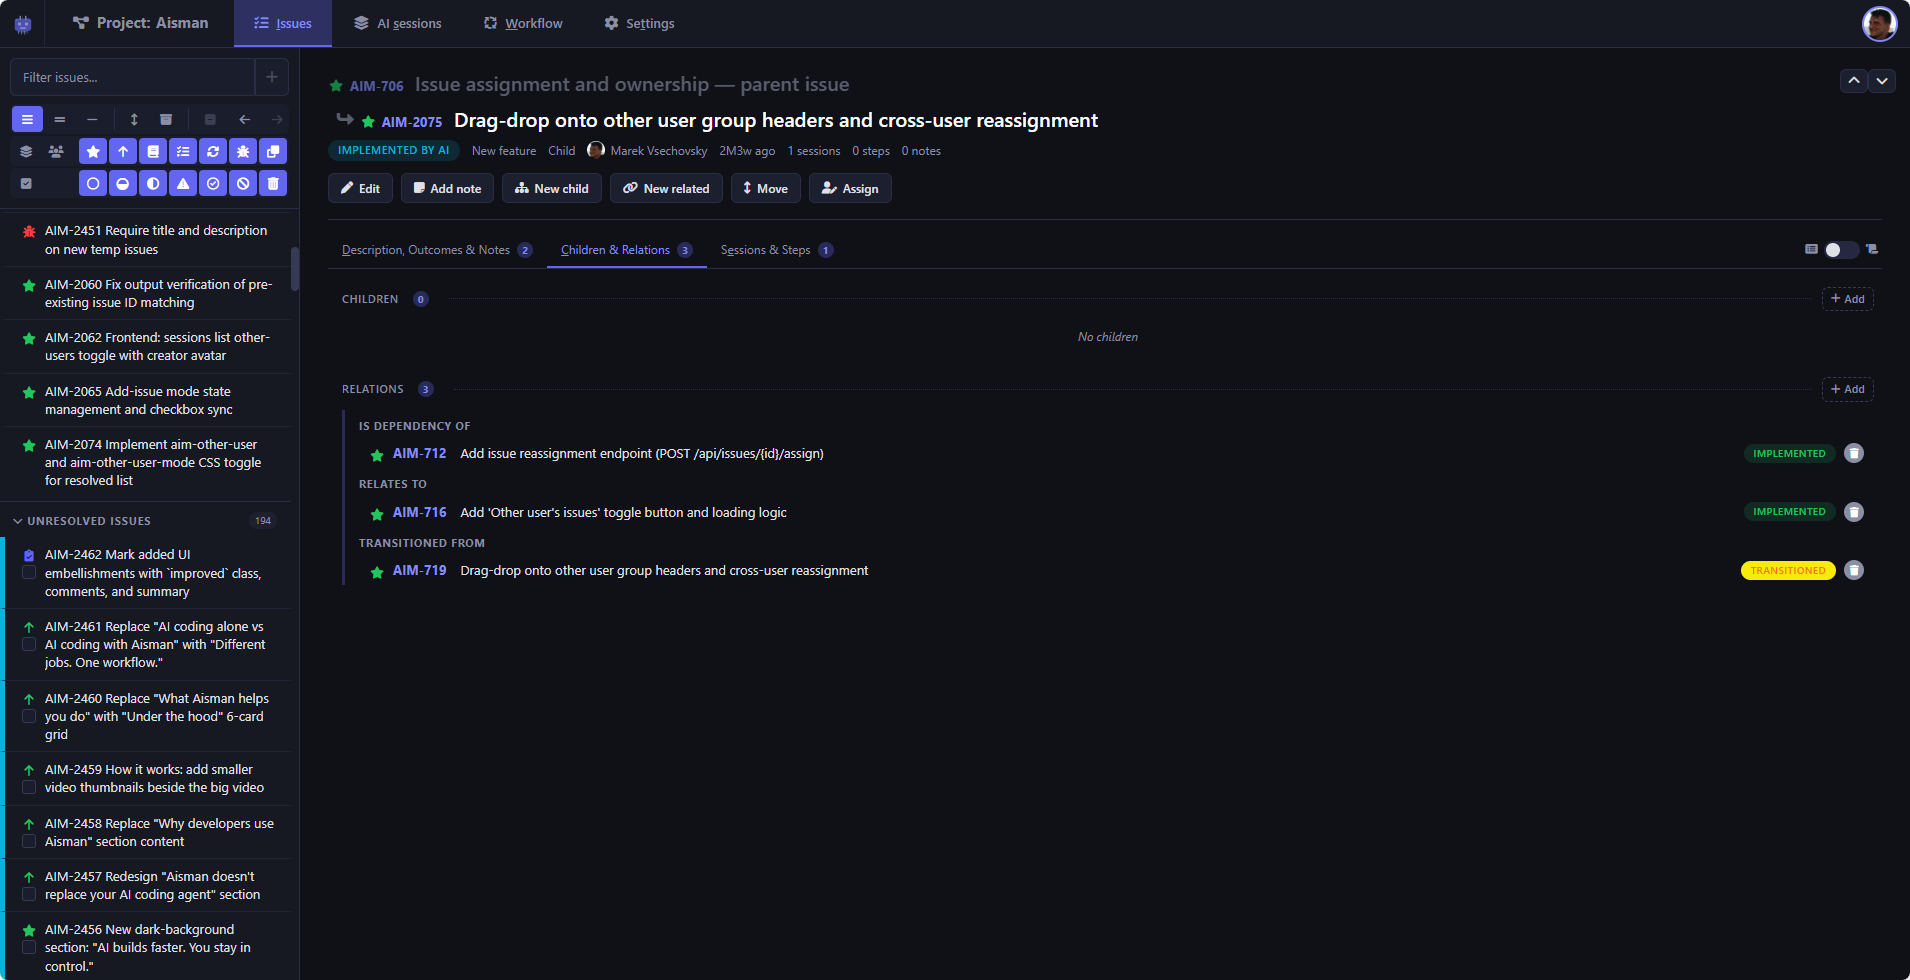The image size is (1910, 980).
Task: Click the Assign button
Action: tap(850, 188)
